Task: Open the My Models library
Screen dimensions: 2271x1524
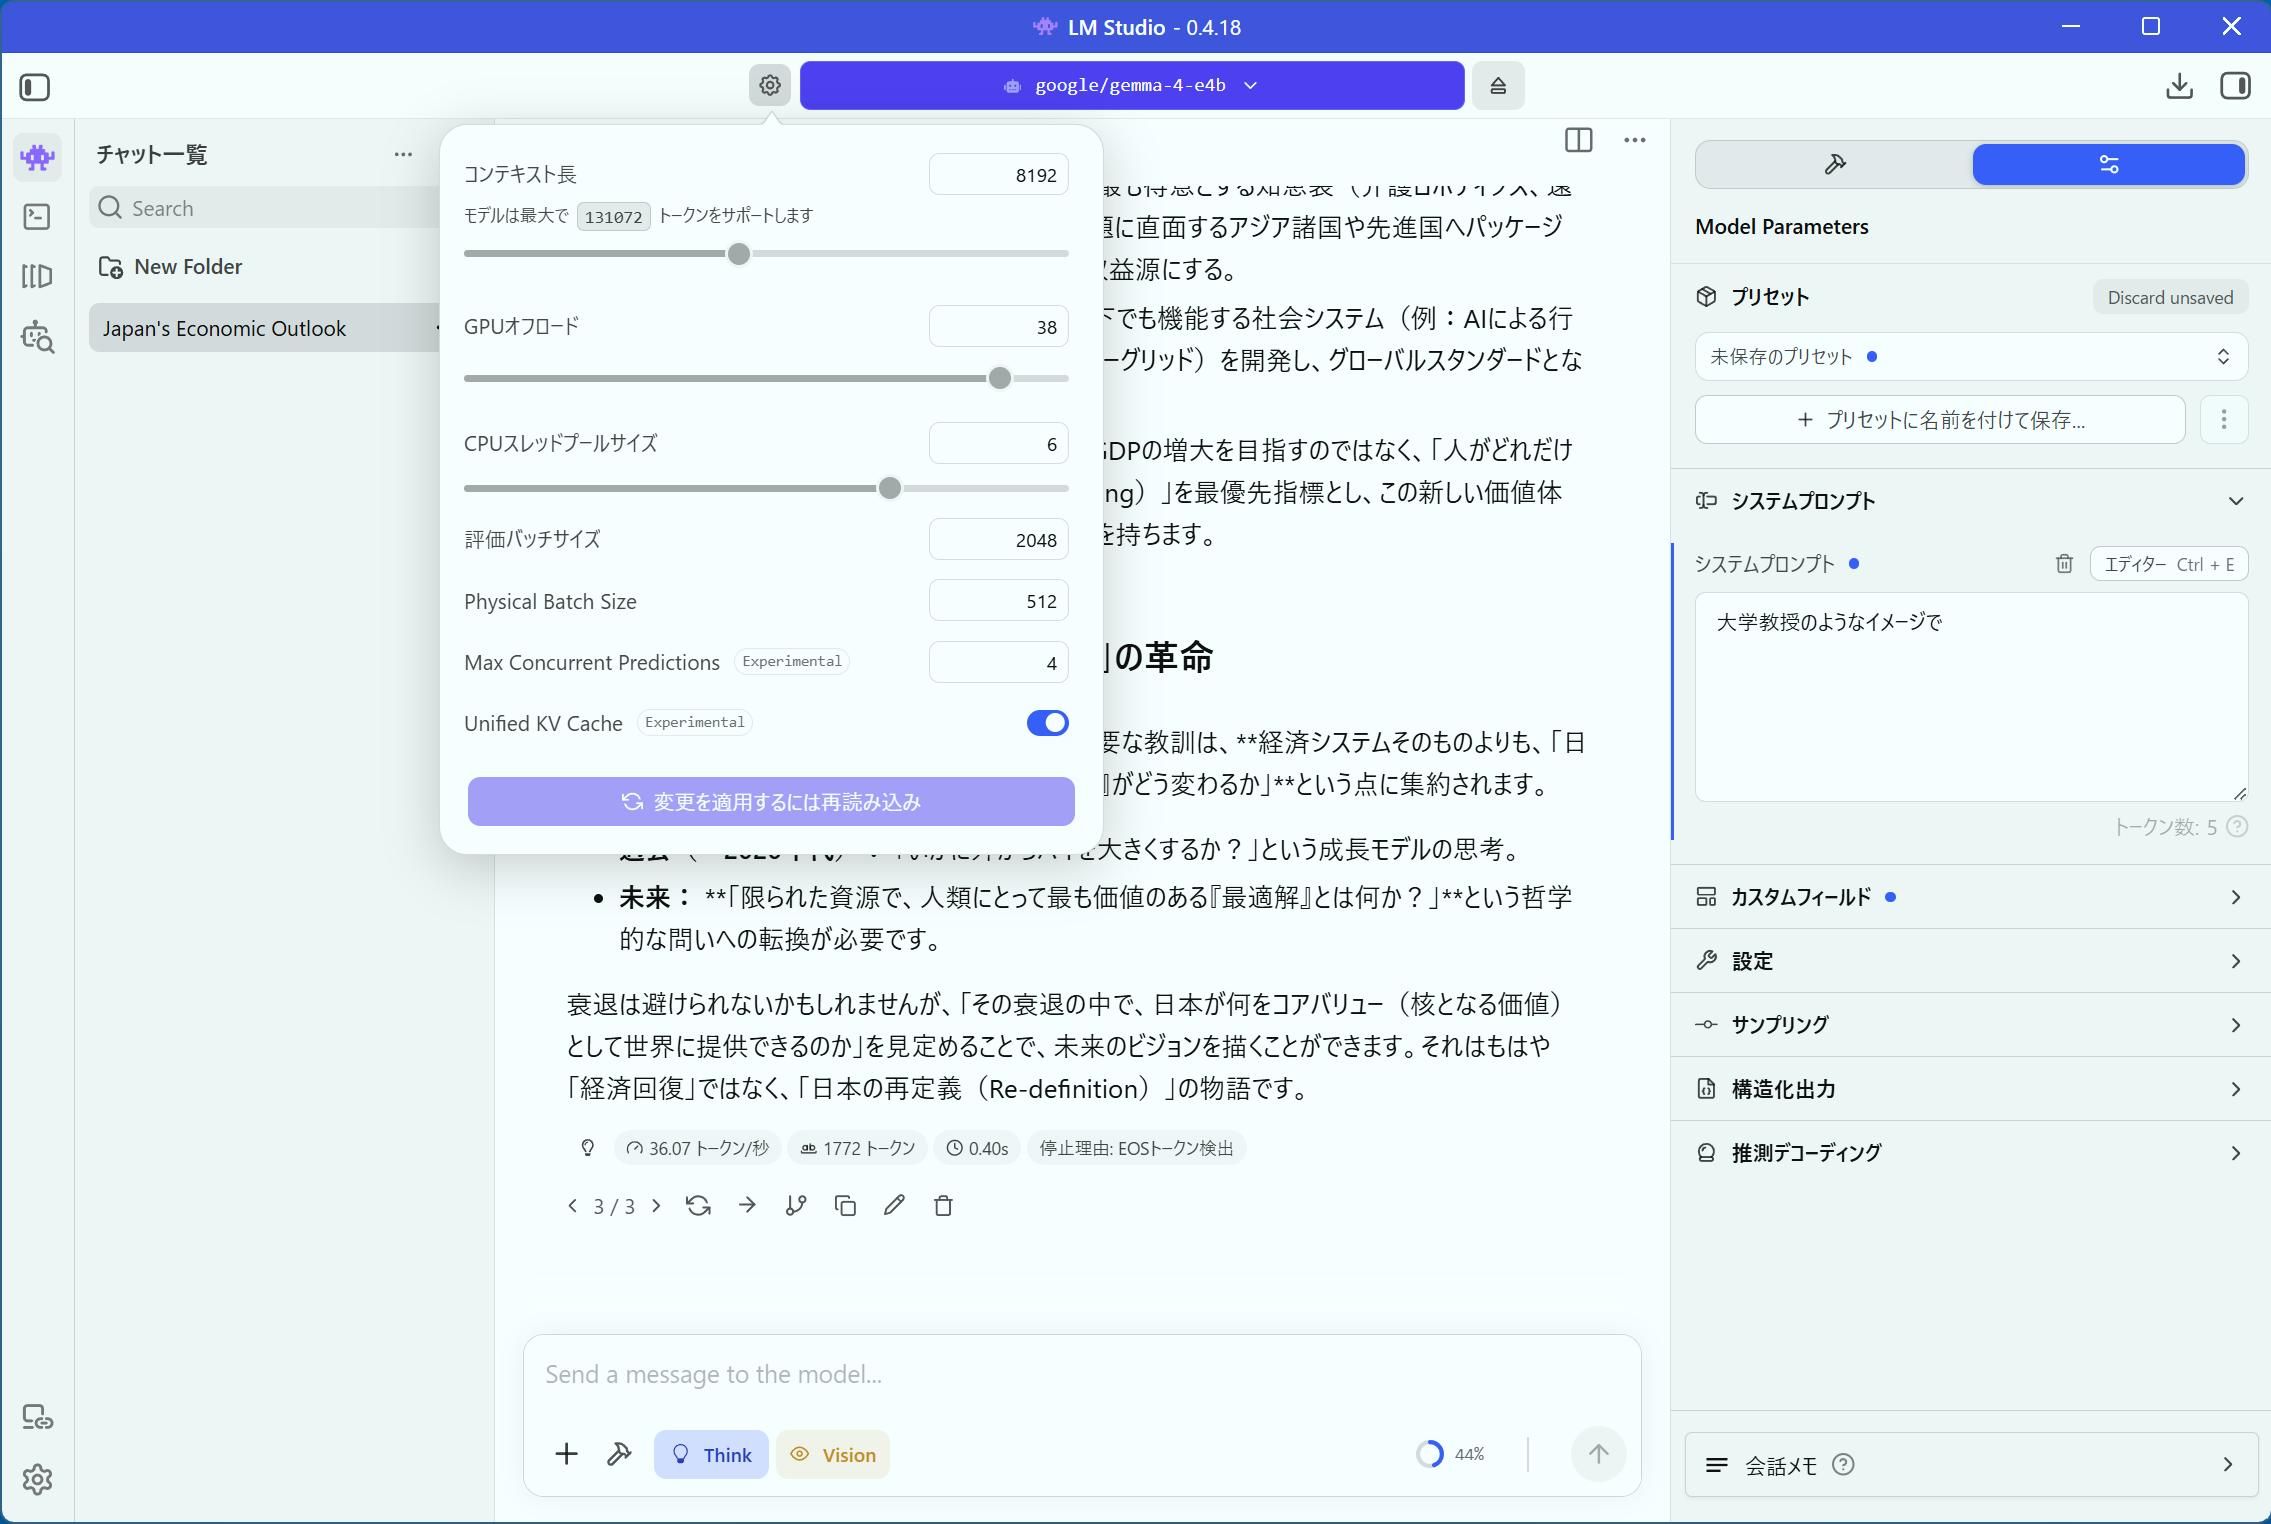Action: (x=37, y=276)
